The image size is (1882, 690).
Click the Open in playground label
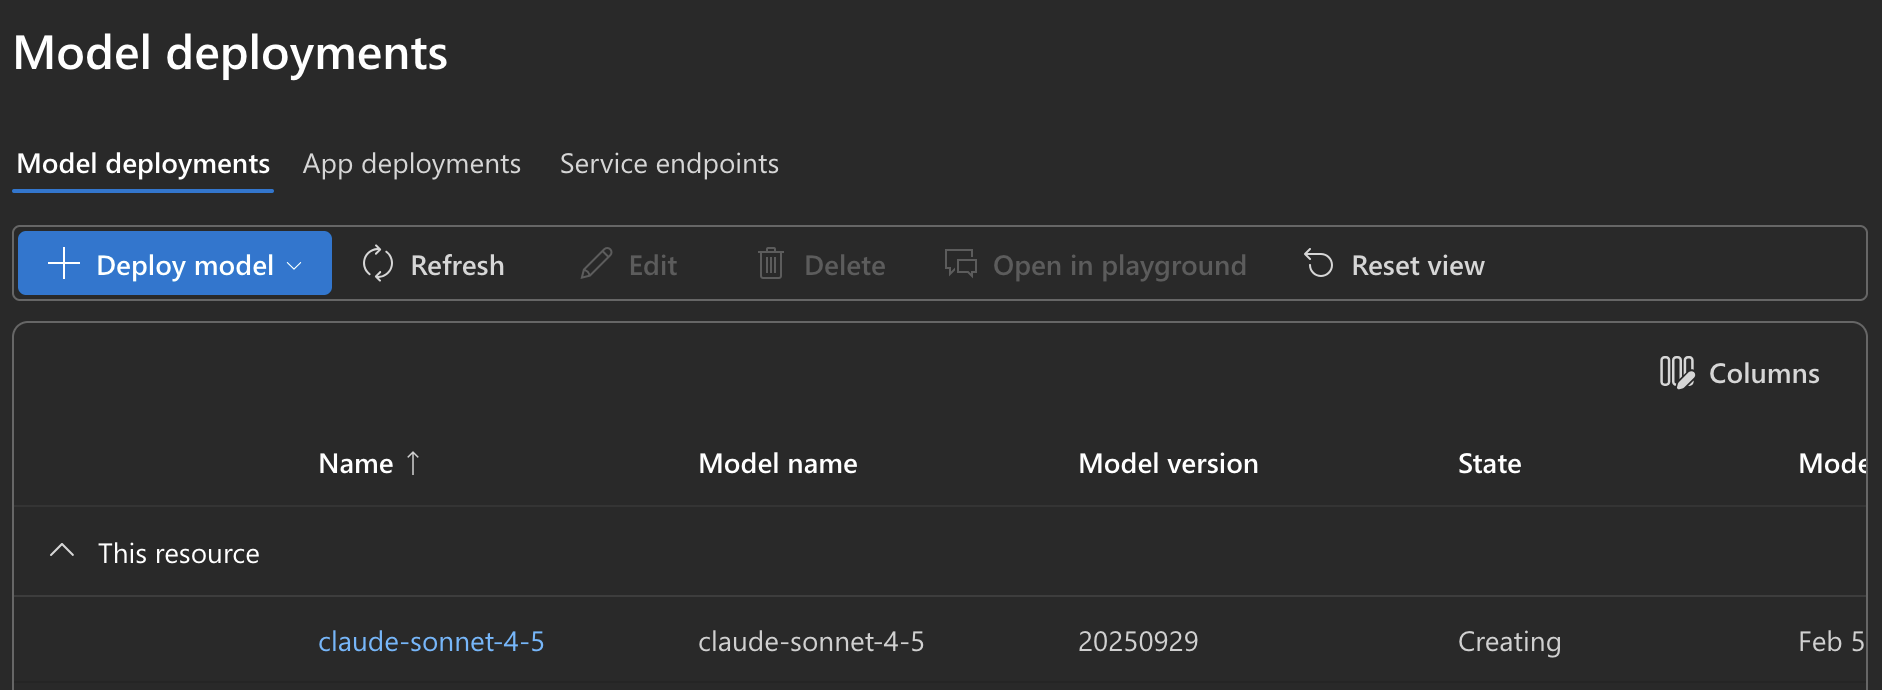click(x=1120, y=265)
